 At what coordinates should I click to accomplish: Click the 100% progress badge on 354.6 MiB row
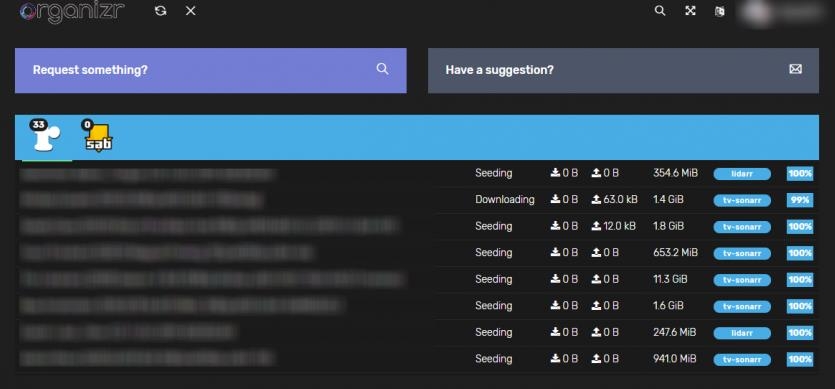click(800, 174)
